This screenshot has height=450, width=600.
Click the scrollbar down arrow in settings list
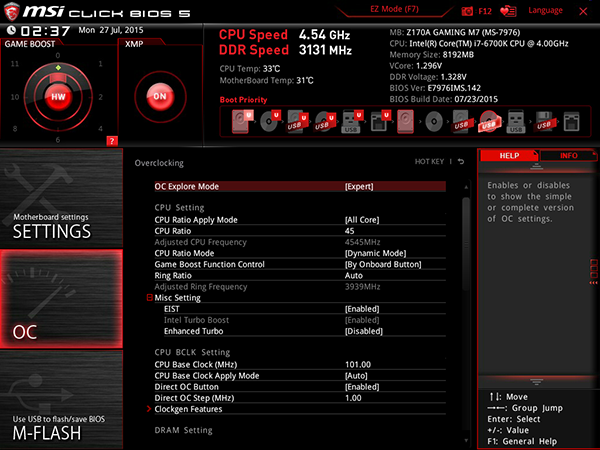466,441
